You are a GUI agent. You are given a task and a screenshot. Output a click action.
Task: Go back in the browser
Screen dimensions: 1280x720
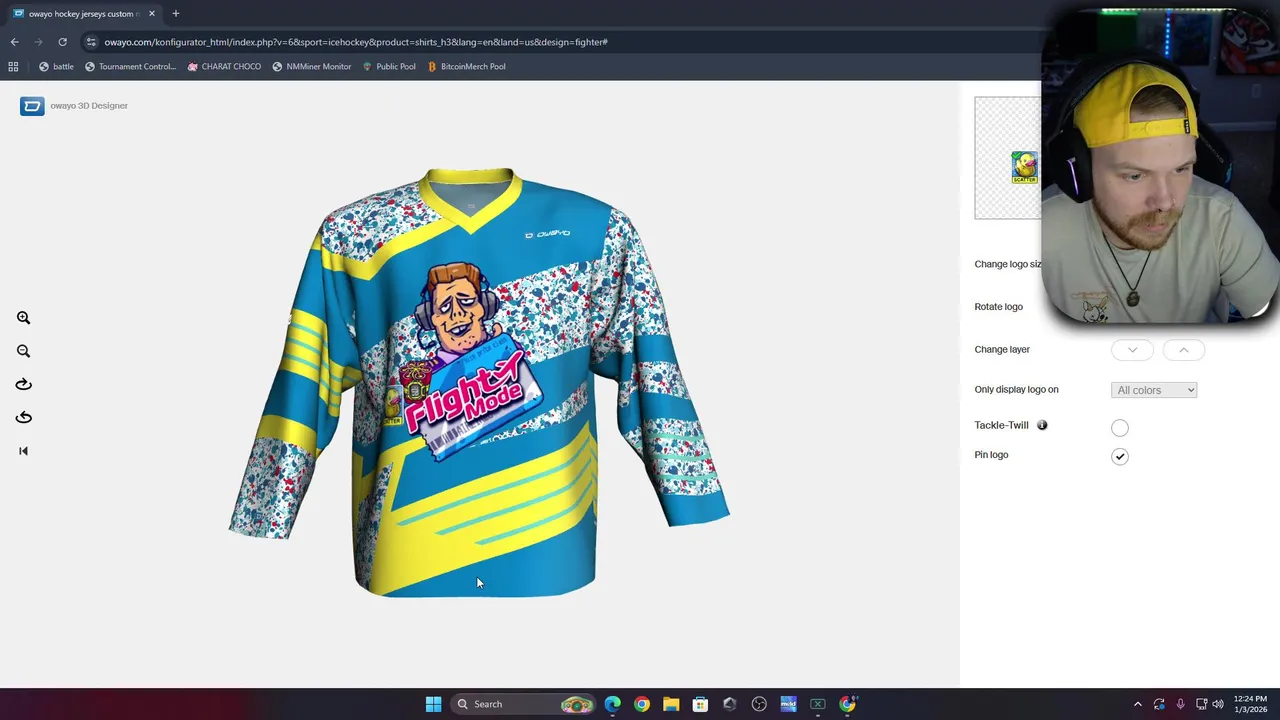coord(14,42)
